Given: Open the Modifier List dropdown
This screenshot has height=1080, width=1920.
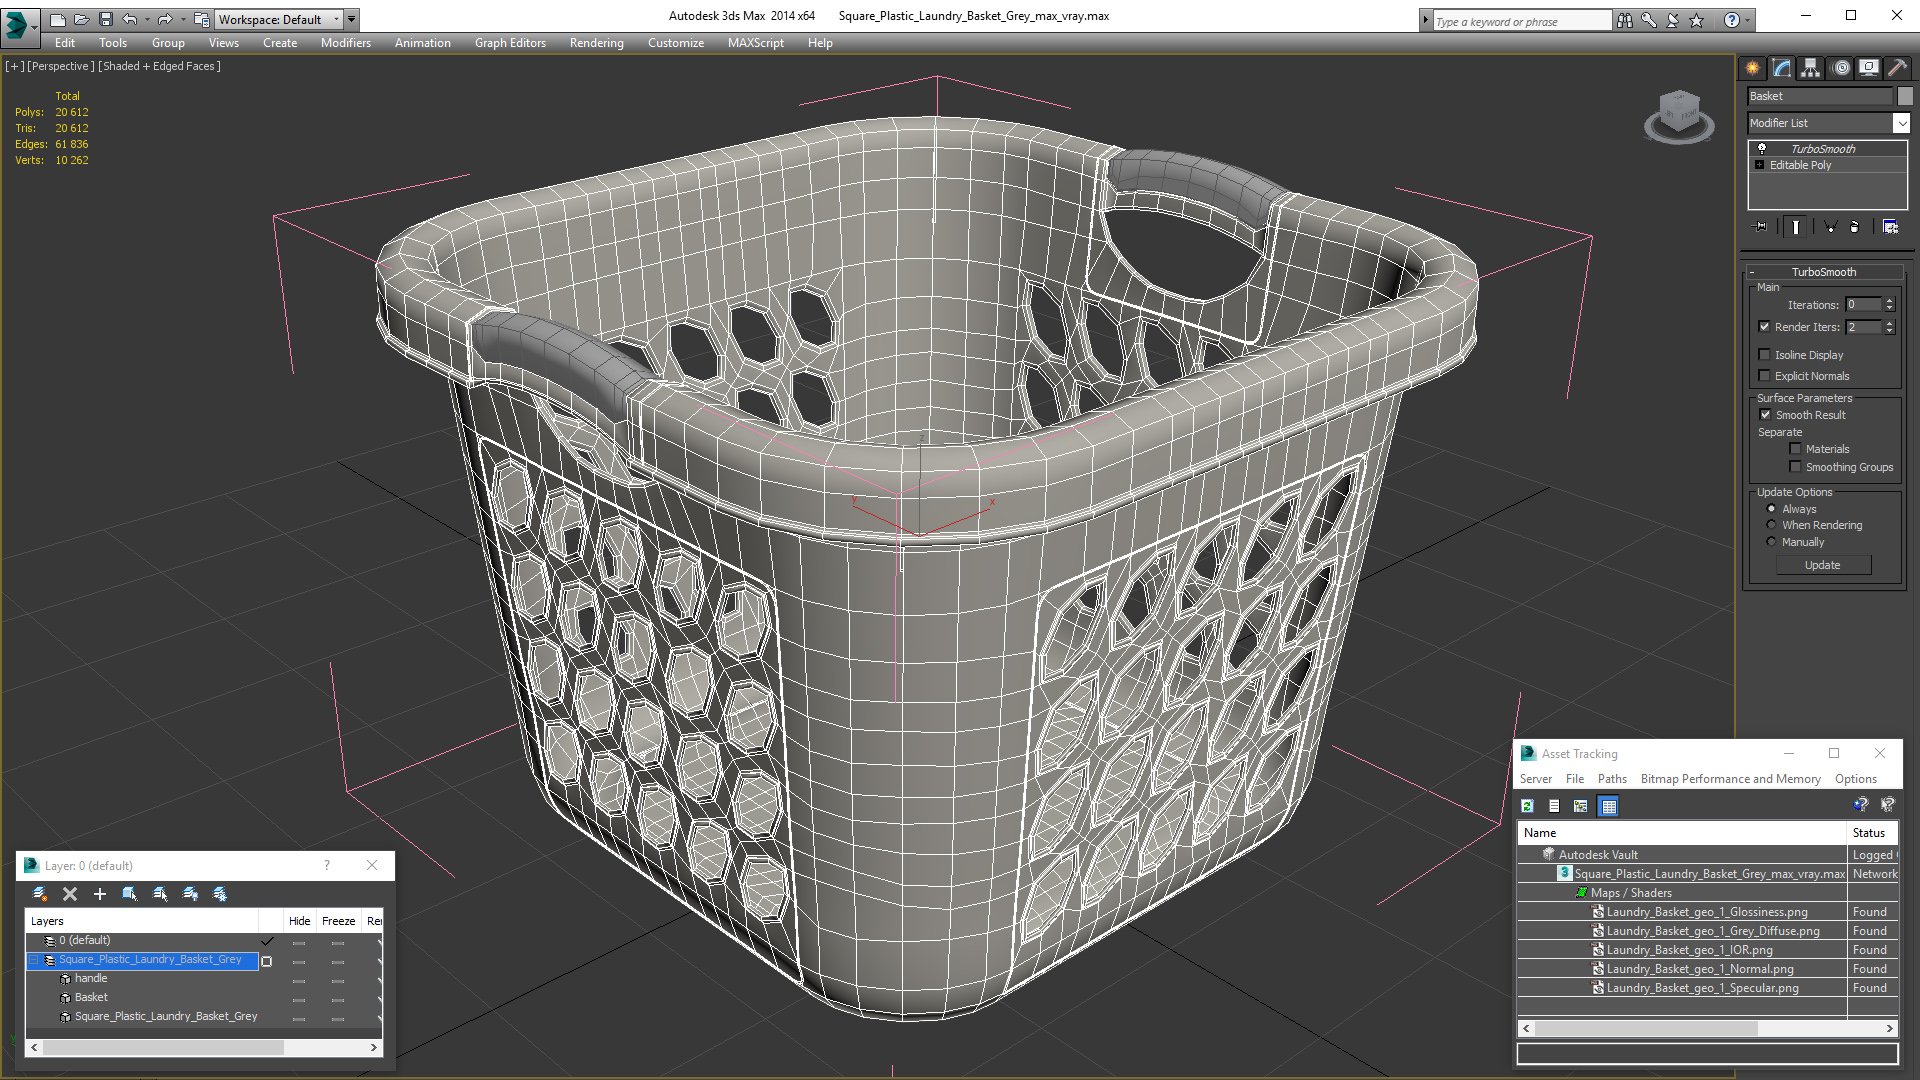Looking at the screenshot, I should tap(1900, 123).
